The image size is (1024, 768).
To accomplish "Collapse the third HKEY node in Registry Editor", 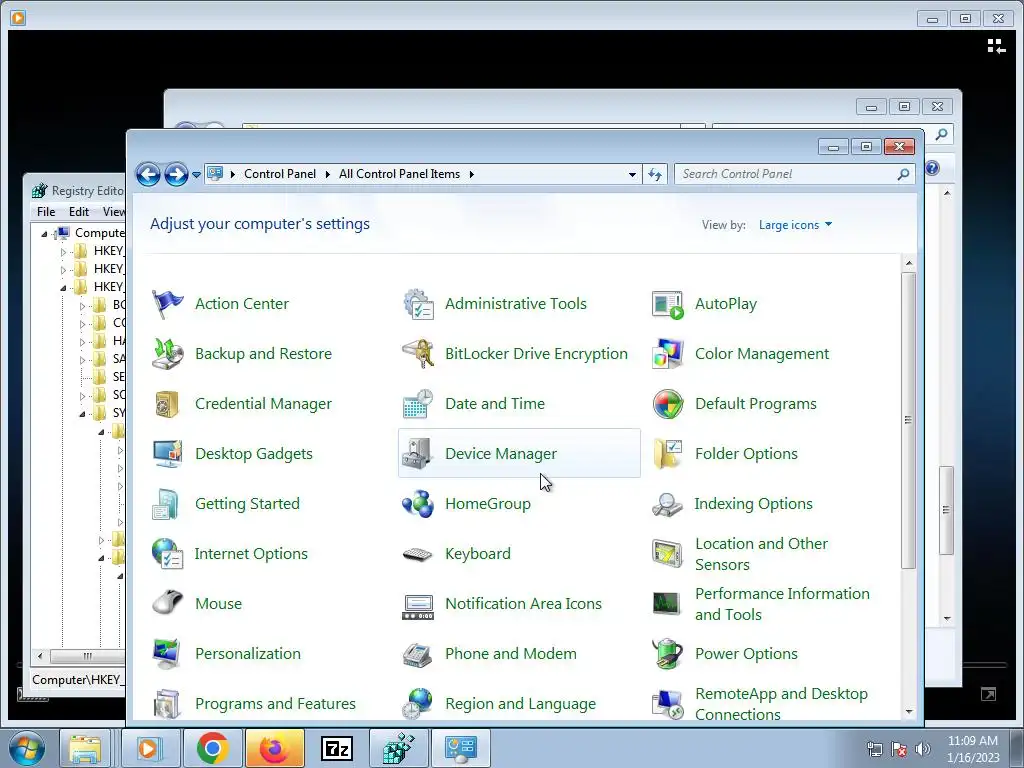I will click(x=63, y=287).
